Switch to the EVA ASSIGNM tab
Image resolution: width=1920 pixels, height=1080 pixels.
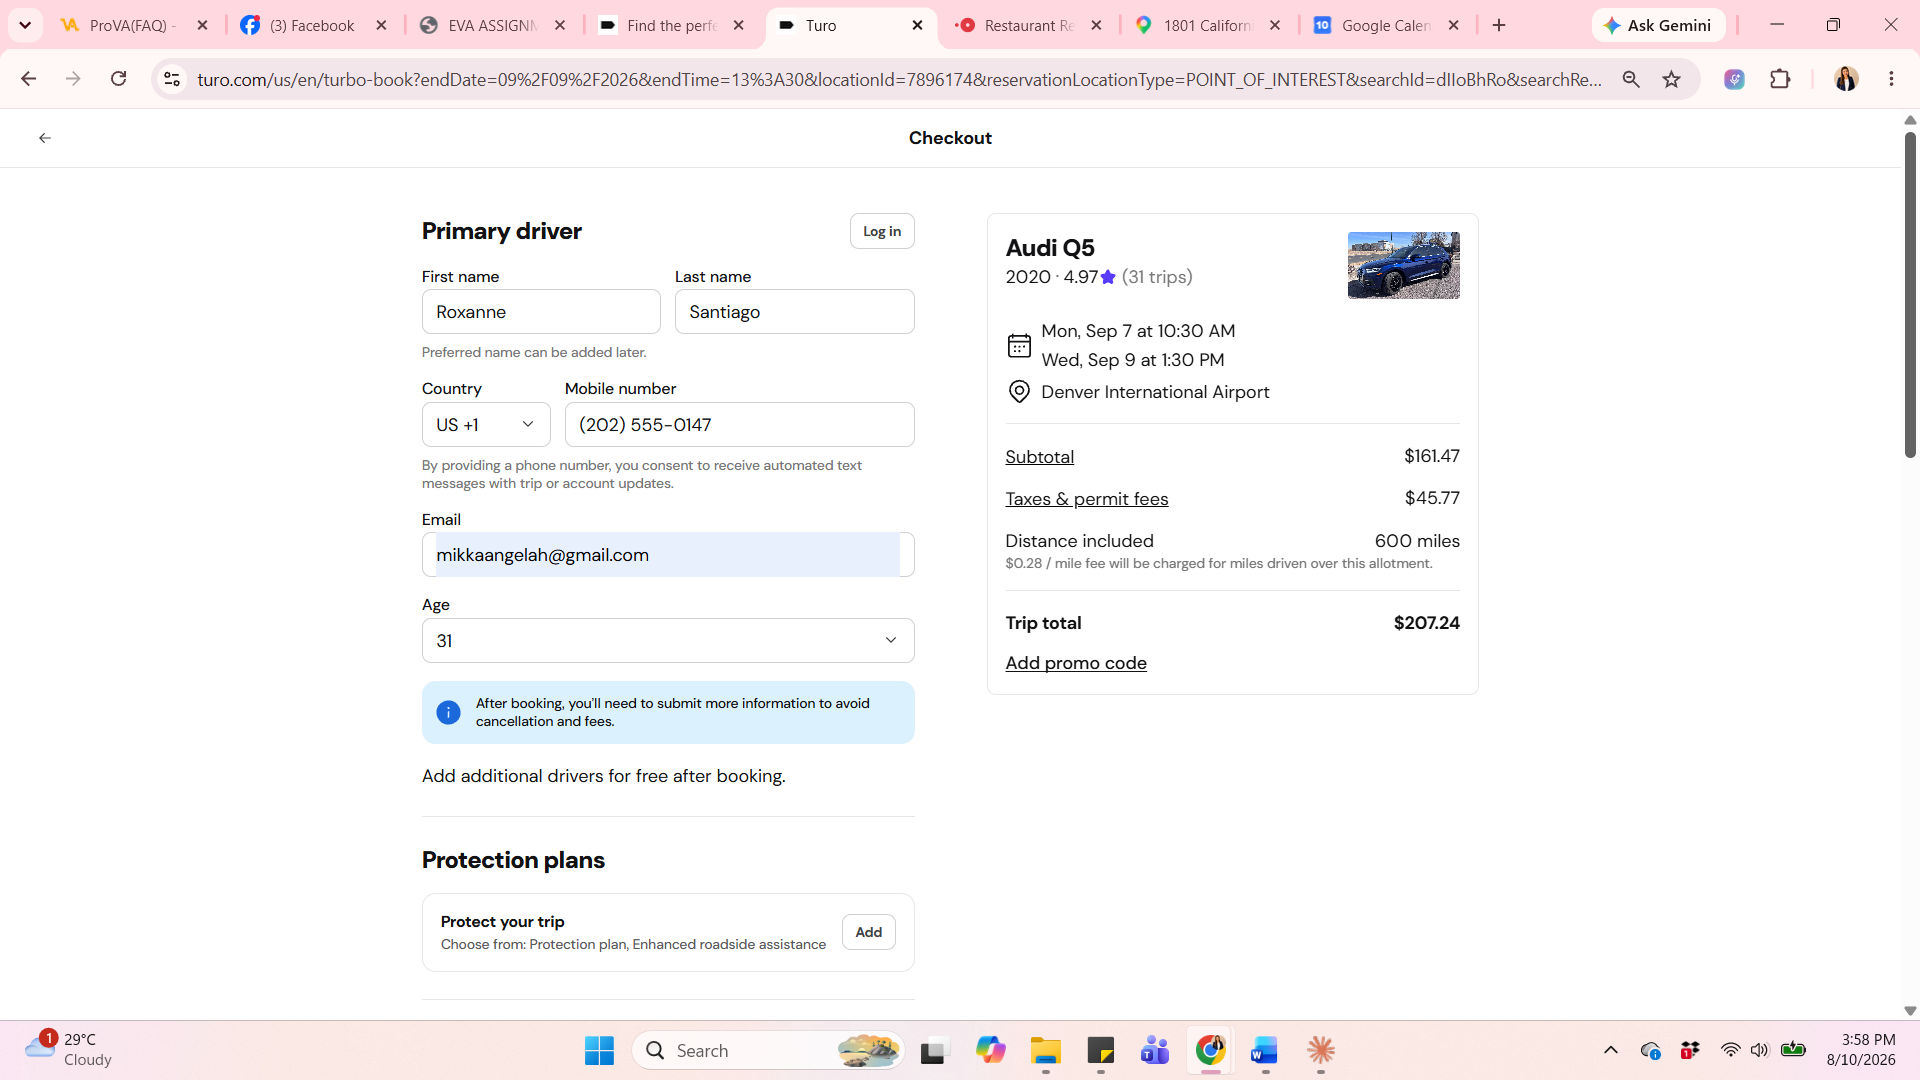pos(492,25)
